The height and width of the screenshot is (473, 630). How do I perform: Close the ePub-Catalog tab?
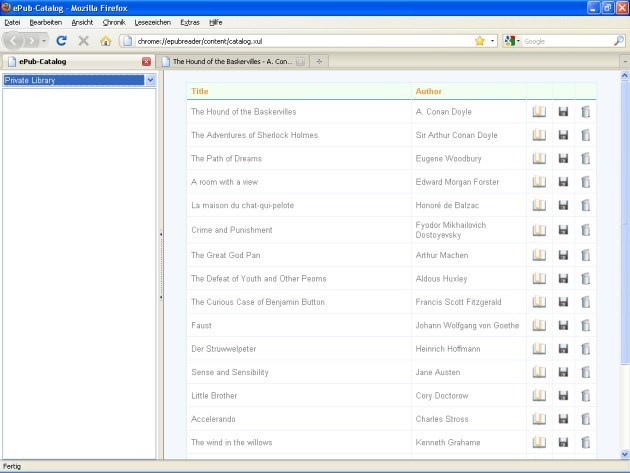(x=146, y=61)
